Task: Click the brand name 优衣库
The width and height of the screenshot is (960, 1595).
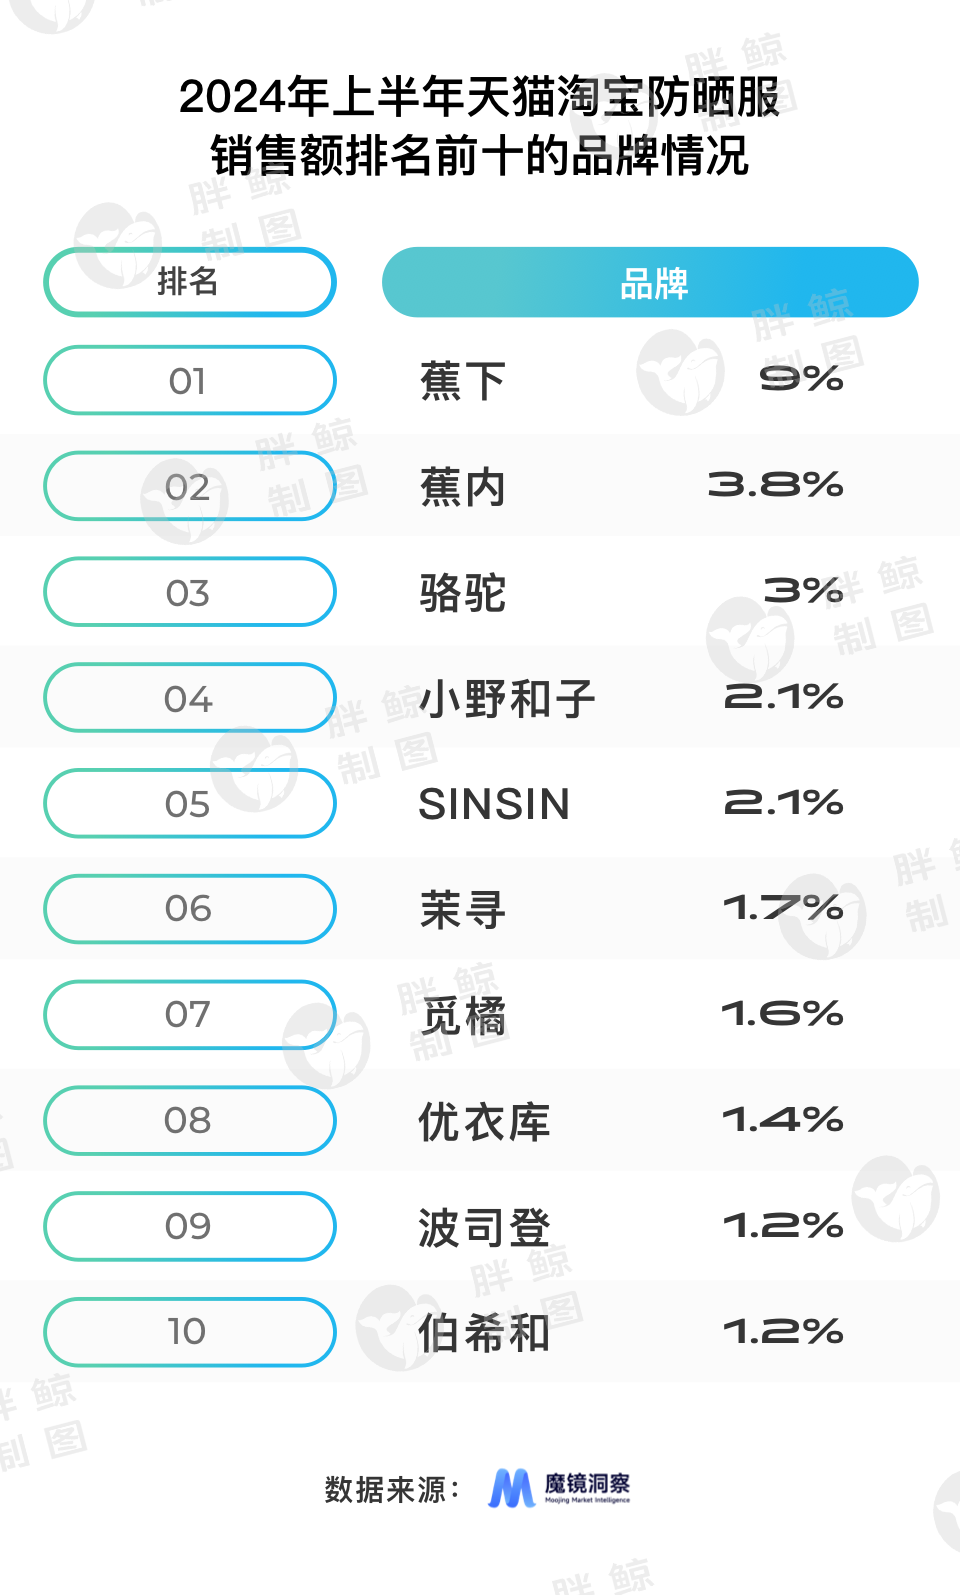Action: click(x=484, y=1121)
